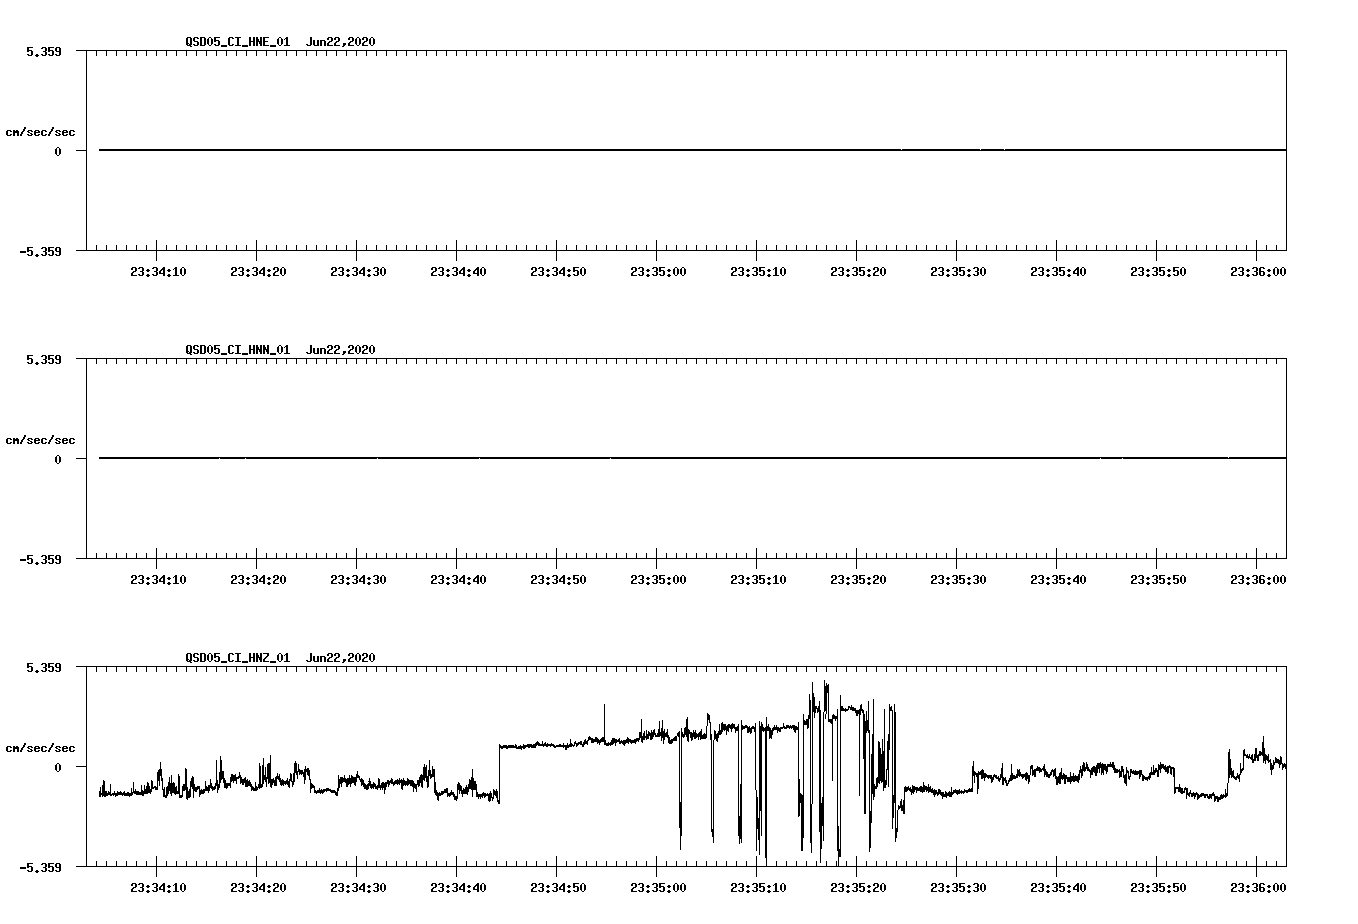1358x924 pixels.
Task: Click the 5.359 upper limit on HNZ axis
Action: pos(44,667)
